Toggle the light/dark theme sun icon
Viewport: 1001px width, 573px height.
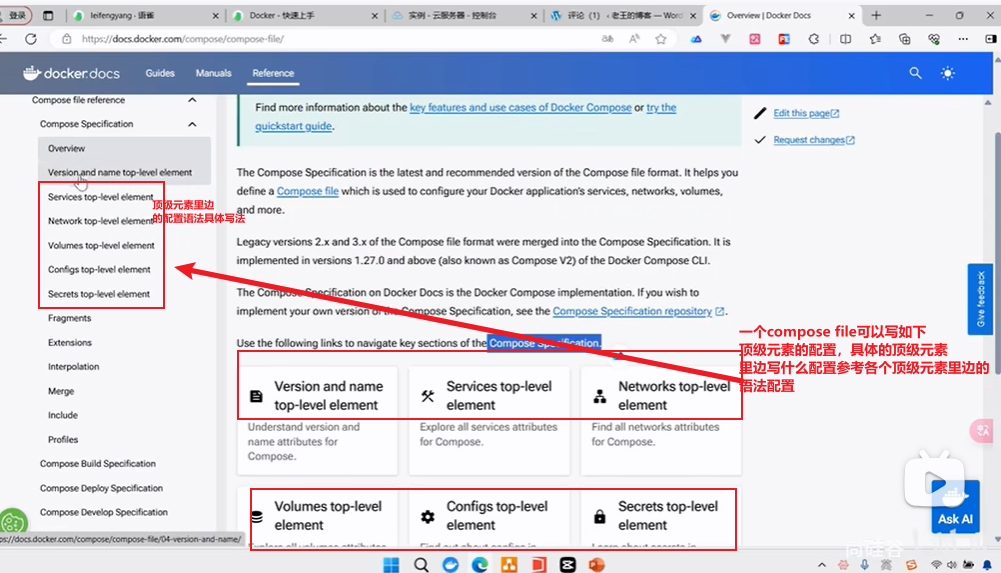click(x=947, y=73)
